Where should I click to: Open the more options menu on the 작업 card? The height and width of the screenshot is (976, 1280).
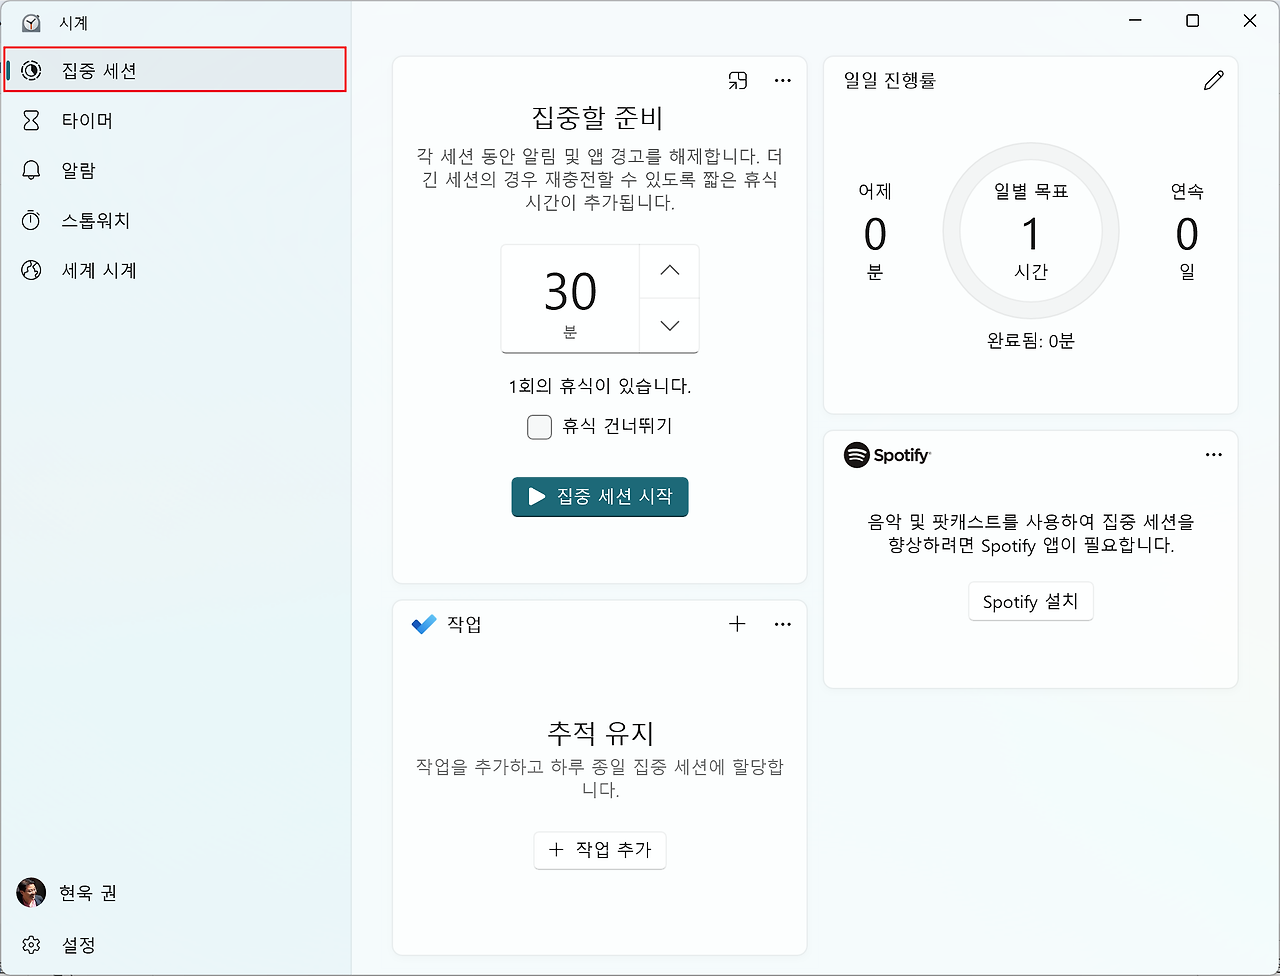[782, 624]
